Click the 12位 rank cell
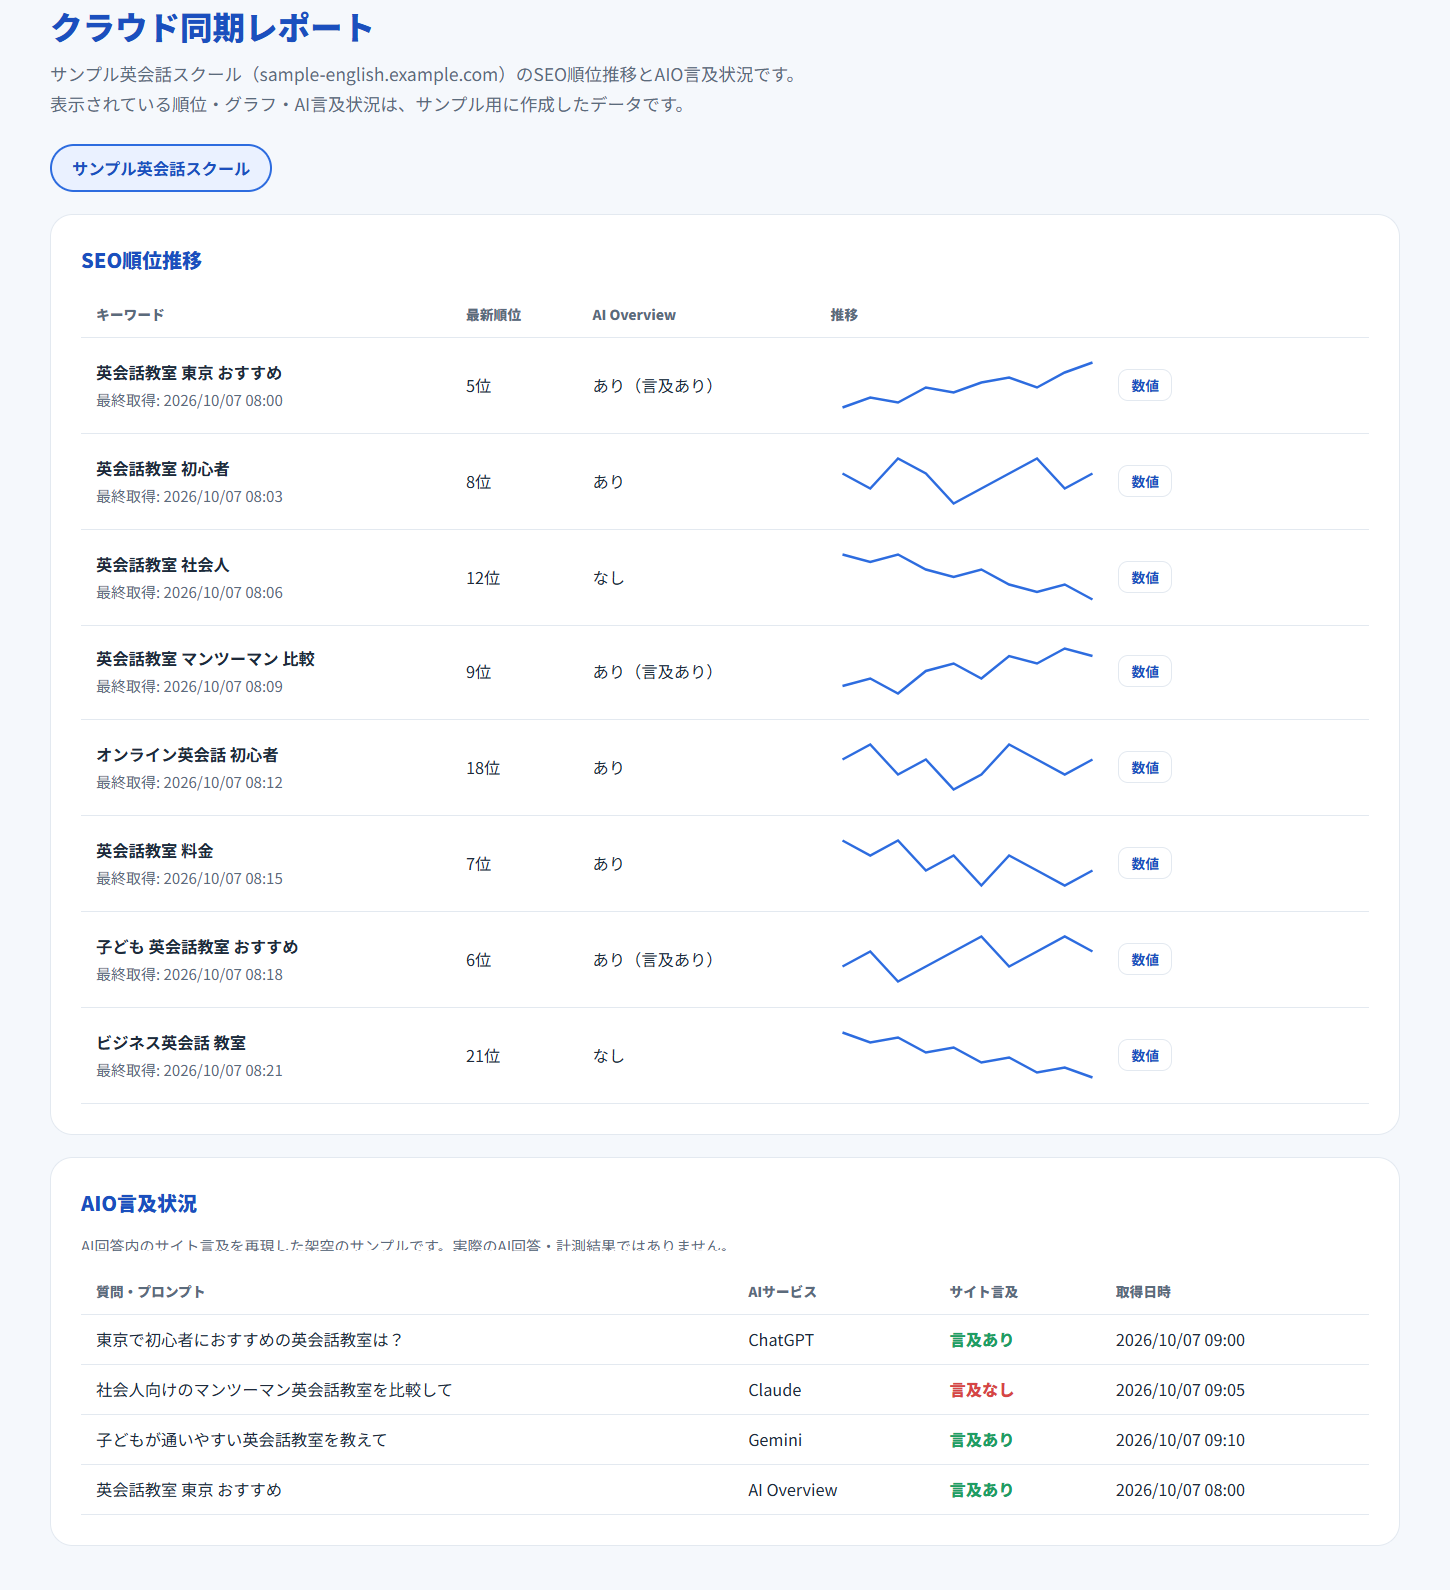 483,578
